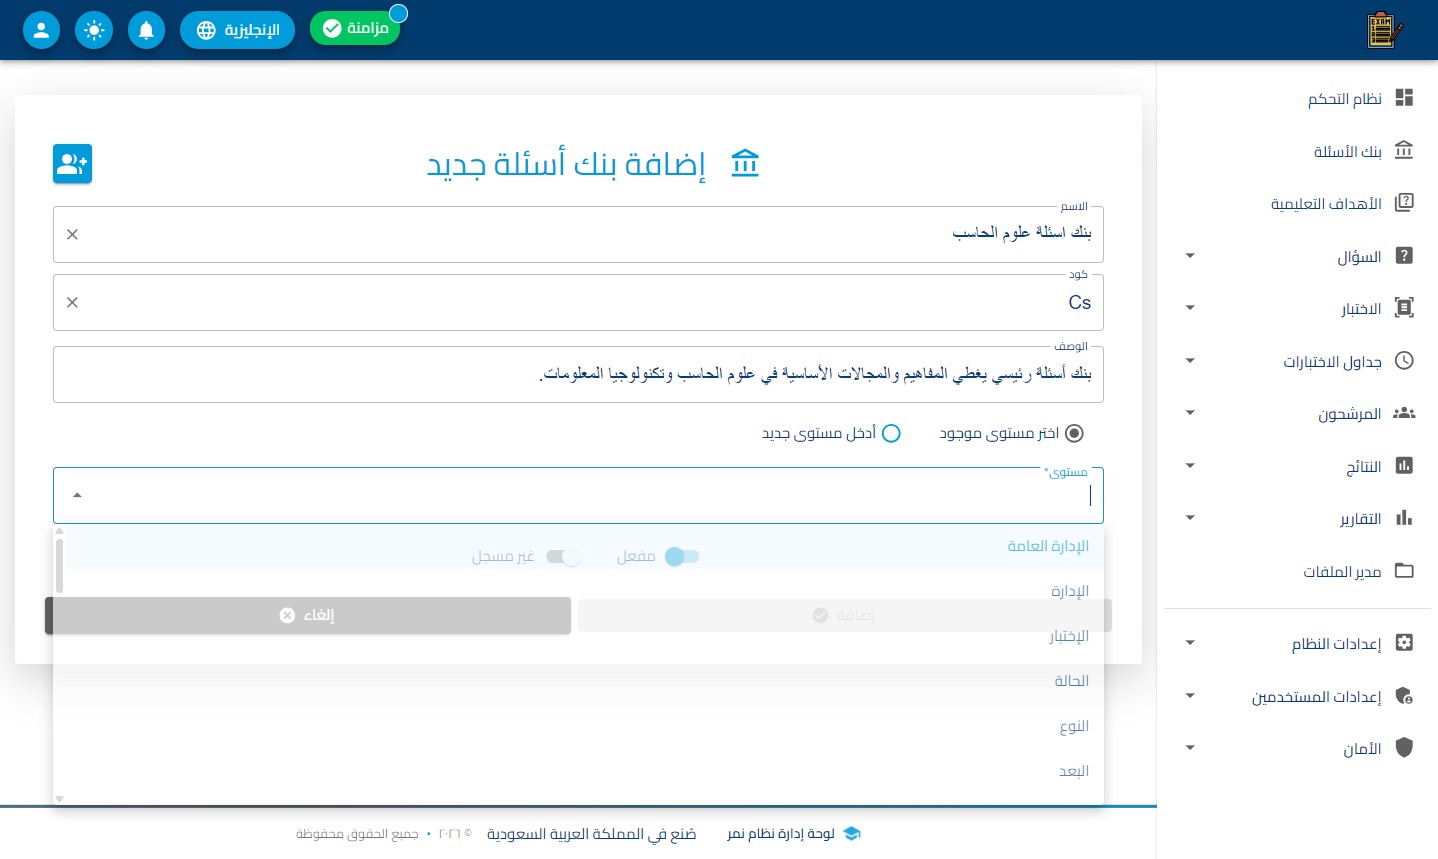Screen dimensions: 1438x859
Task: Clear the كود field with its X
Action: coord(72,302)
